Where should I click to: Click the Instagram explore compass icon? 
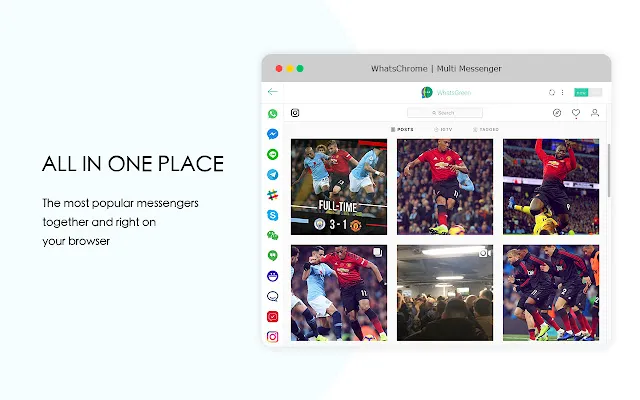tap(557, 113)
